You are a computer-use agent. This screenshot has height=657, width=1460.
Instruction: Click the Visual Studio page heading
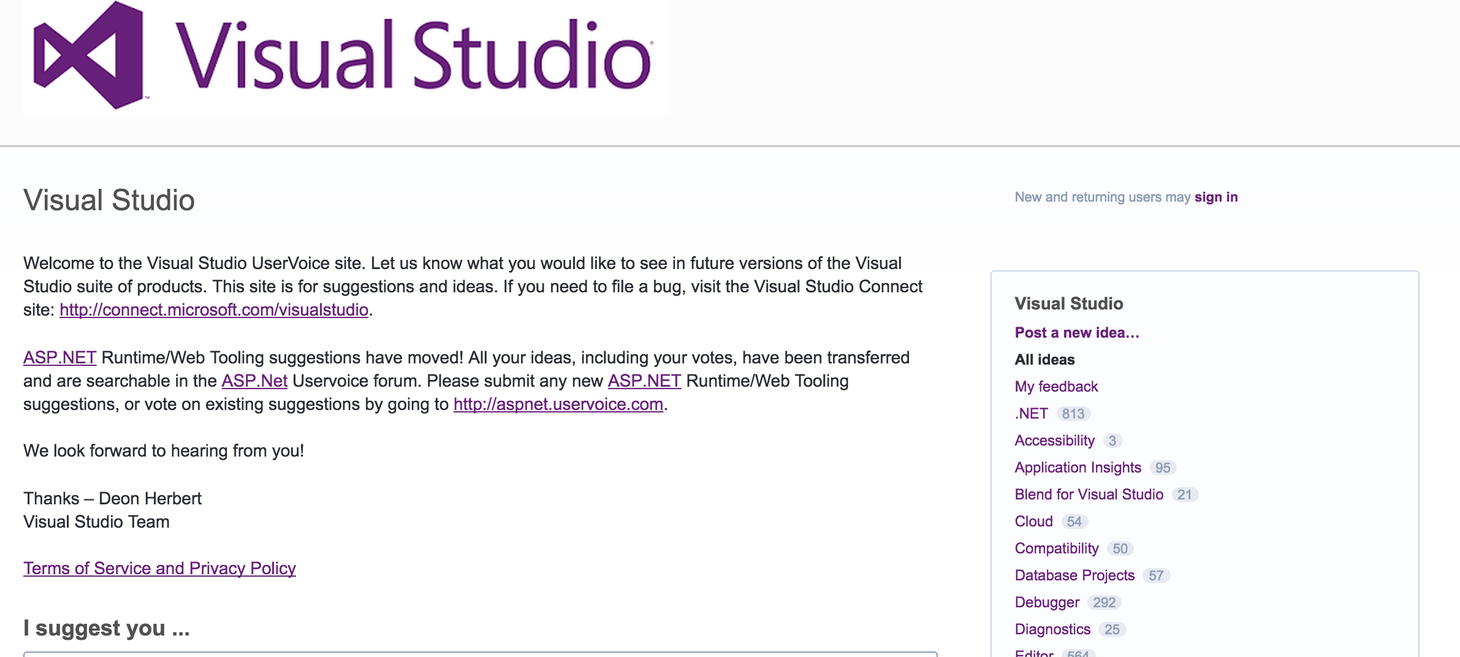click(109, 200)
